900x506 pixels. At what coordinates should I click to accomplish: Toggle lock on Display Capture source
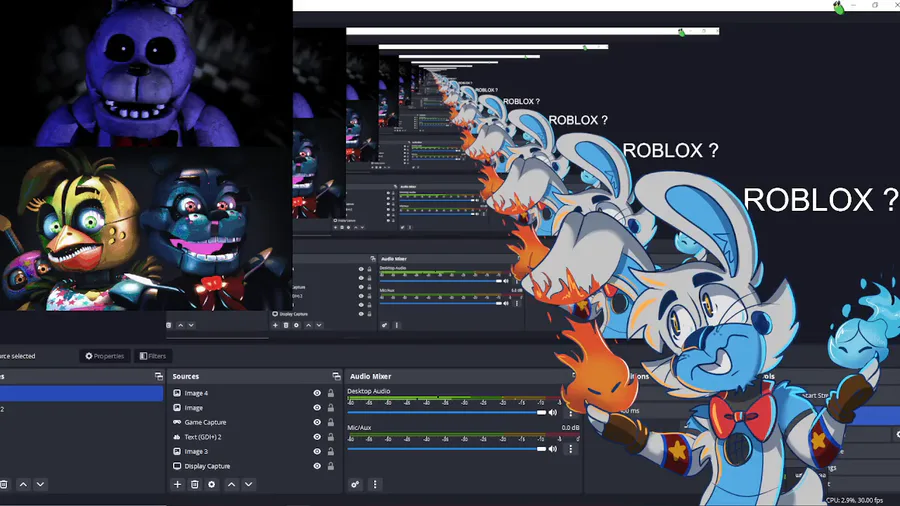[x=331, y=466]
